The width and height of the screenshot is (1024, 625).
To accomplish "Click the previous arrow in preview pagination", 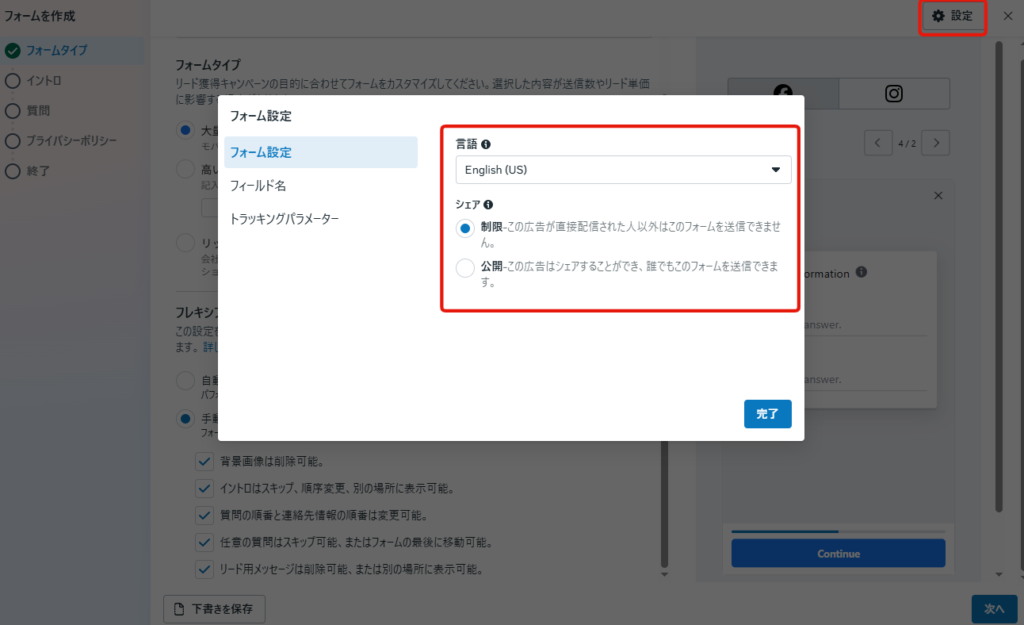I will pos(877,142).
